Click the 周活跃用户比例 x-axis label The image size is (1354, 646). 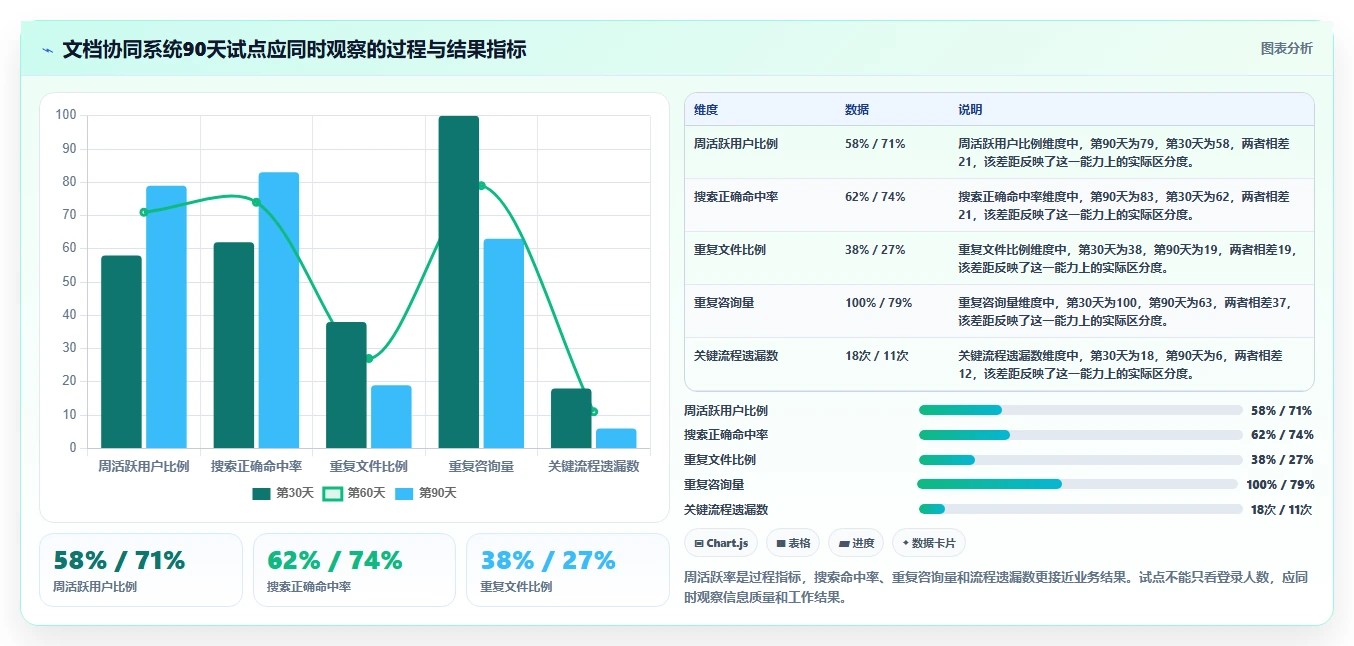click(x=144, y=466)
